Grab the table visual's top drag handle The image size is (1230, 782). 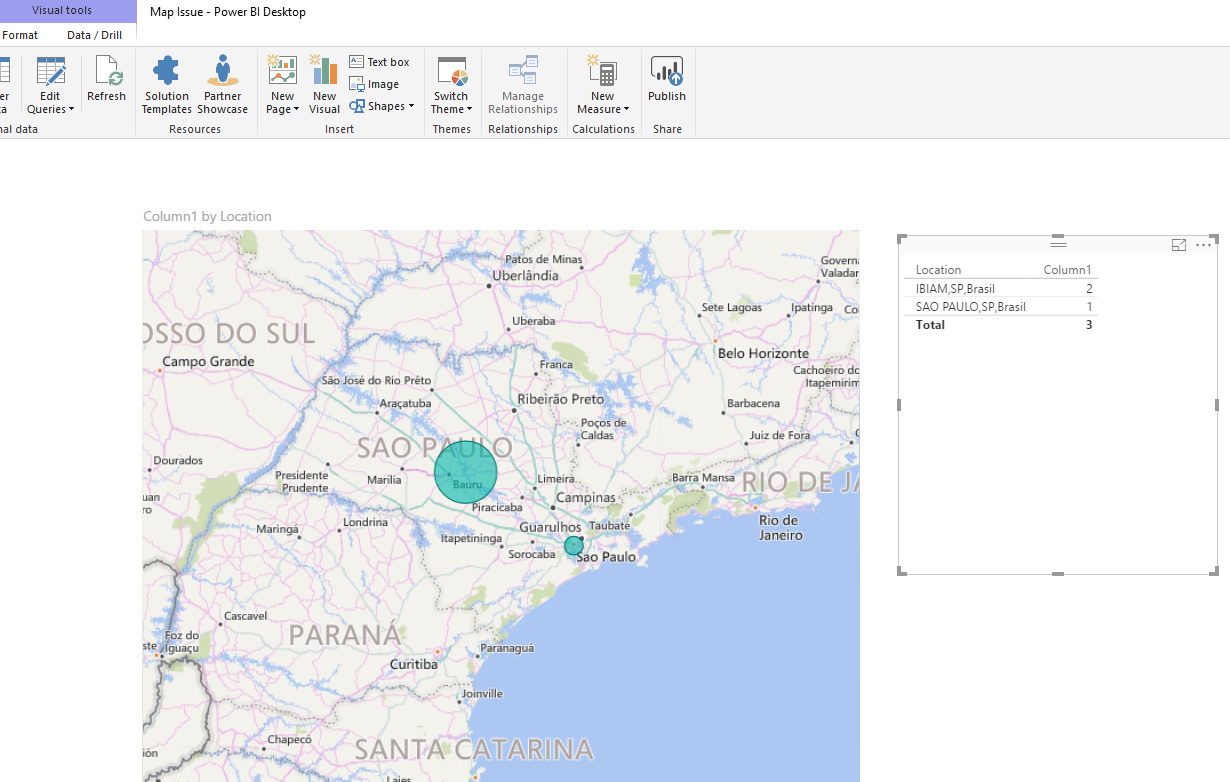pos(1058,243)
